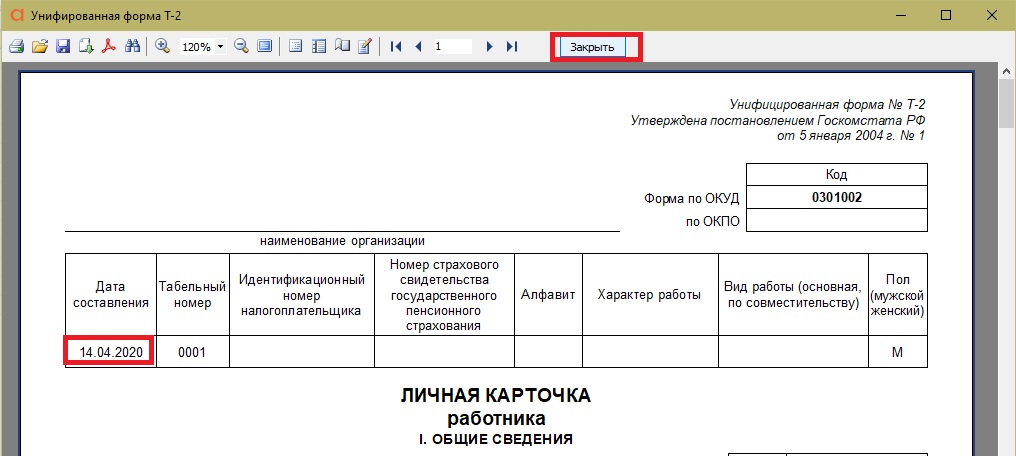
Task: Click the Номер страхового свидетельства header
Action: tap(444, 295)
